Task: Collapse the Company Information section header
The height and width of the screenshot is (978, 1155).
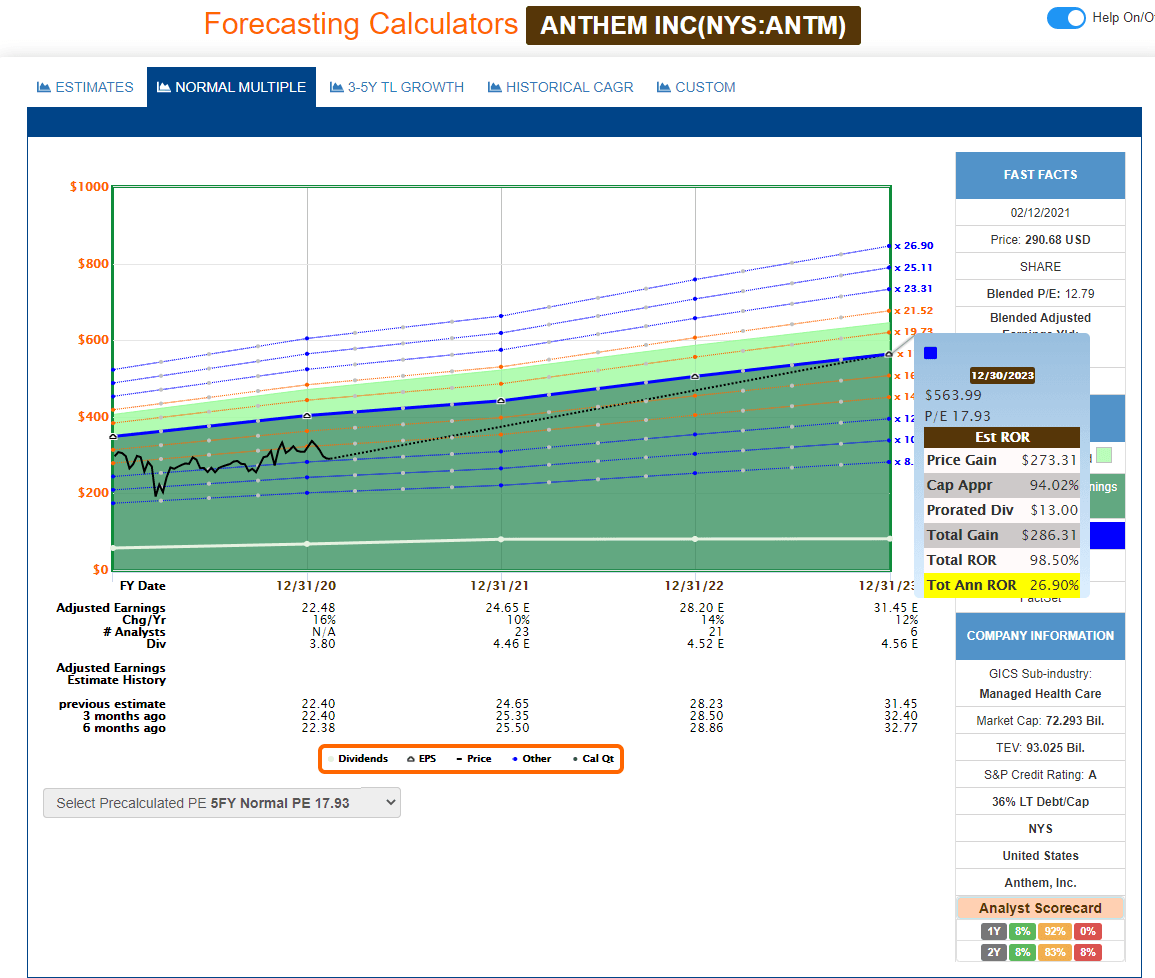Action: [1040, 636]
